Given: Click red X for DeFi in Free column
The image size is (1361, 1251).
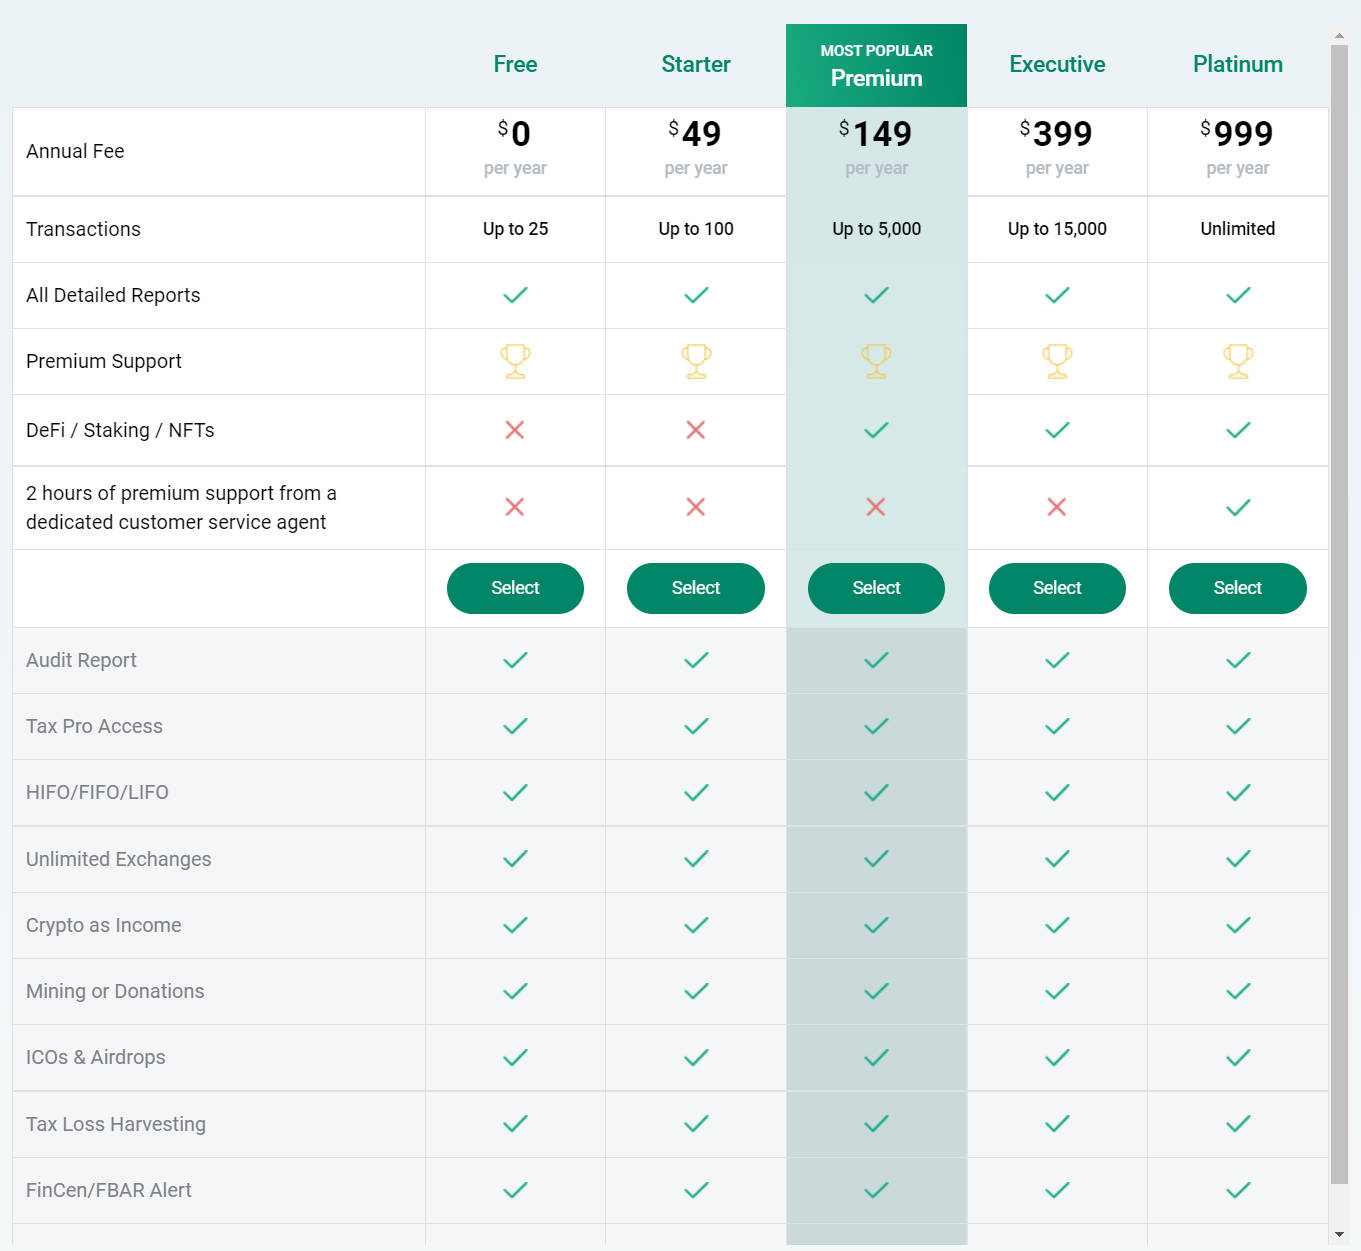Looking at the screenshot, I should coord(515,430).
